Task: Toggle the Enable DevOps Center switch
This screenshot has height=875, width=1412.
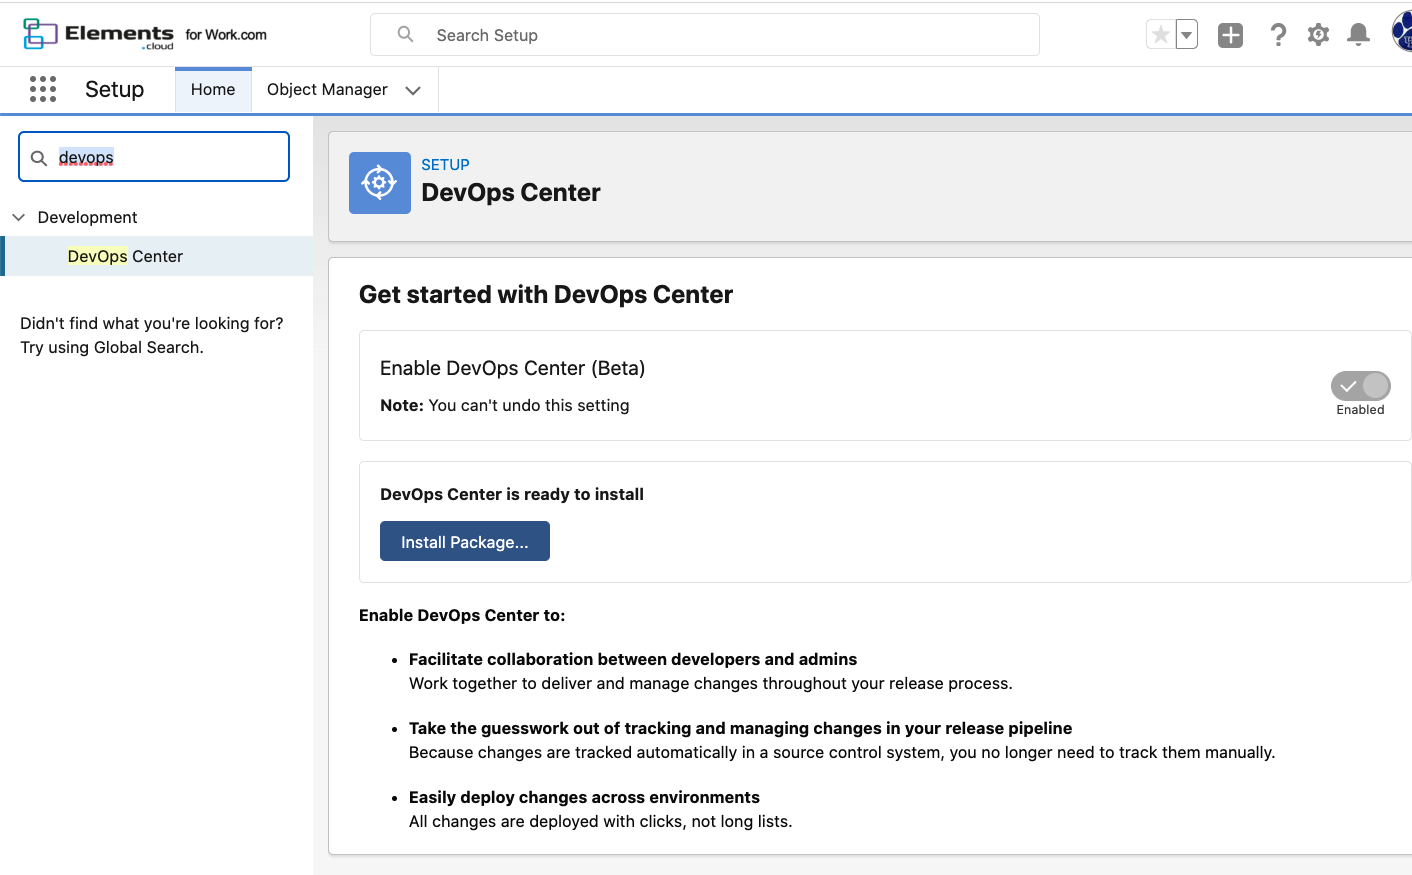Action: point(1361,386)
